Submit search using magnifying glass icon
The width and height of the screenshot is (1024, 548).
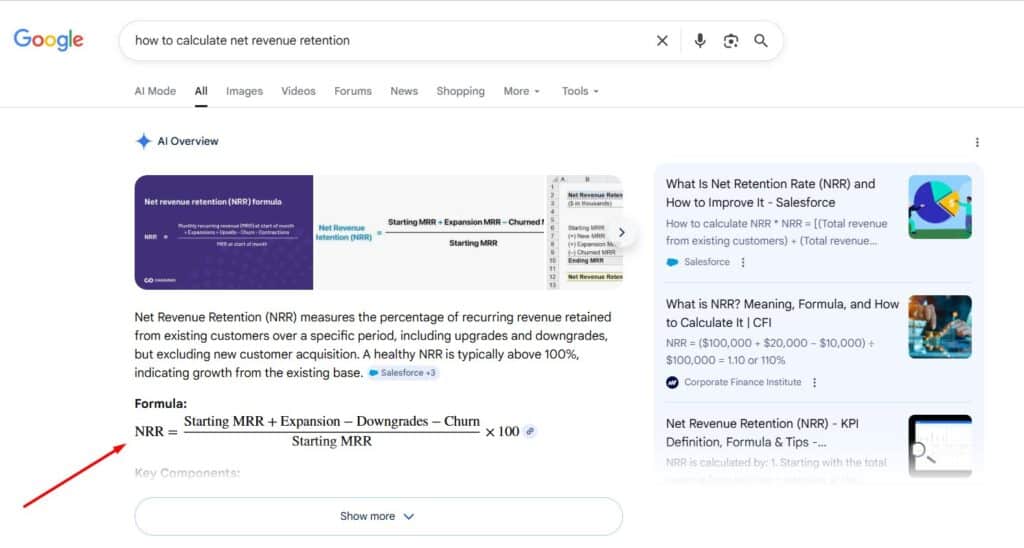point(761,40)
